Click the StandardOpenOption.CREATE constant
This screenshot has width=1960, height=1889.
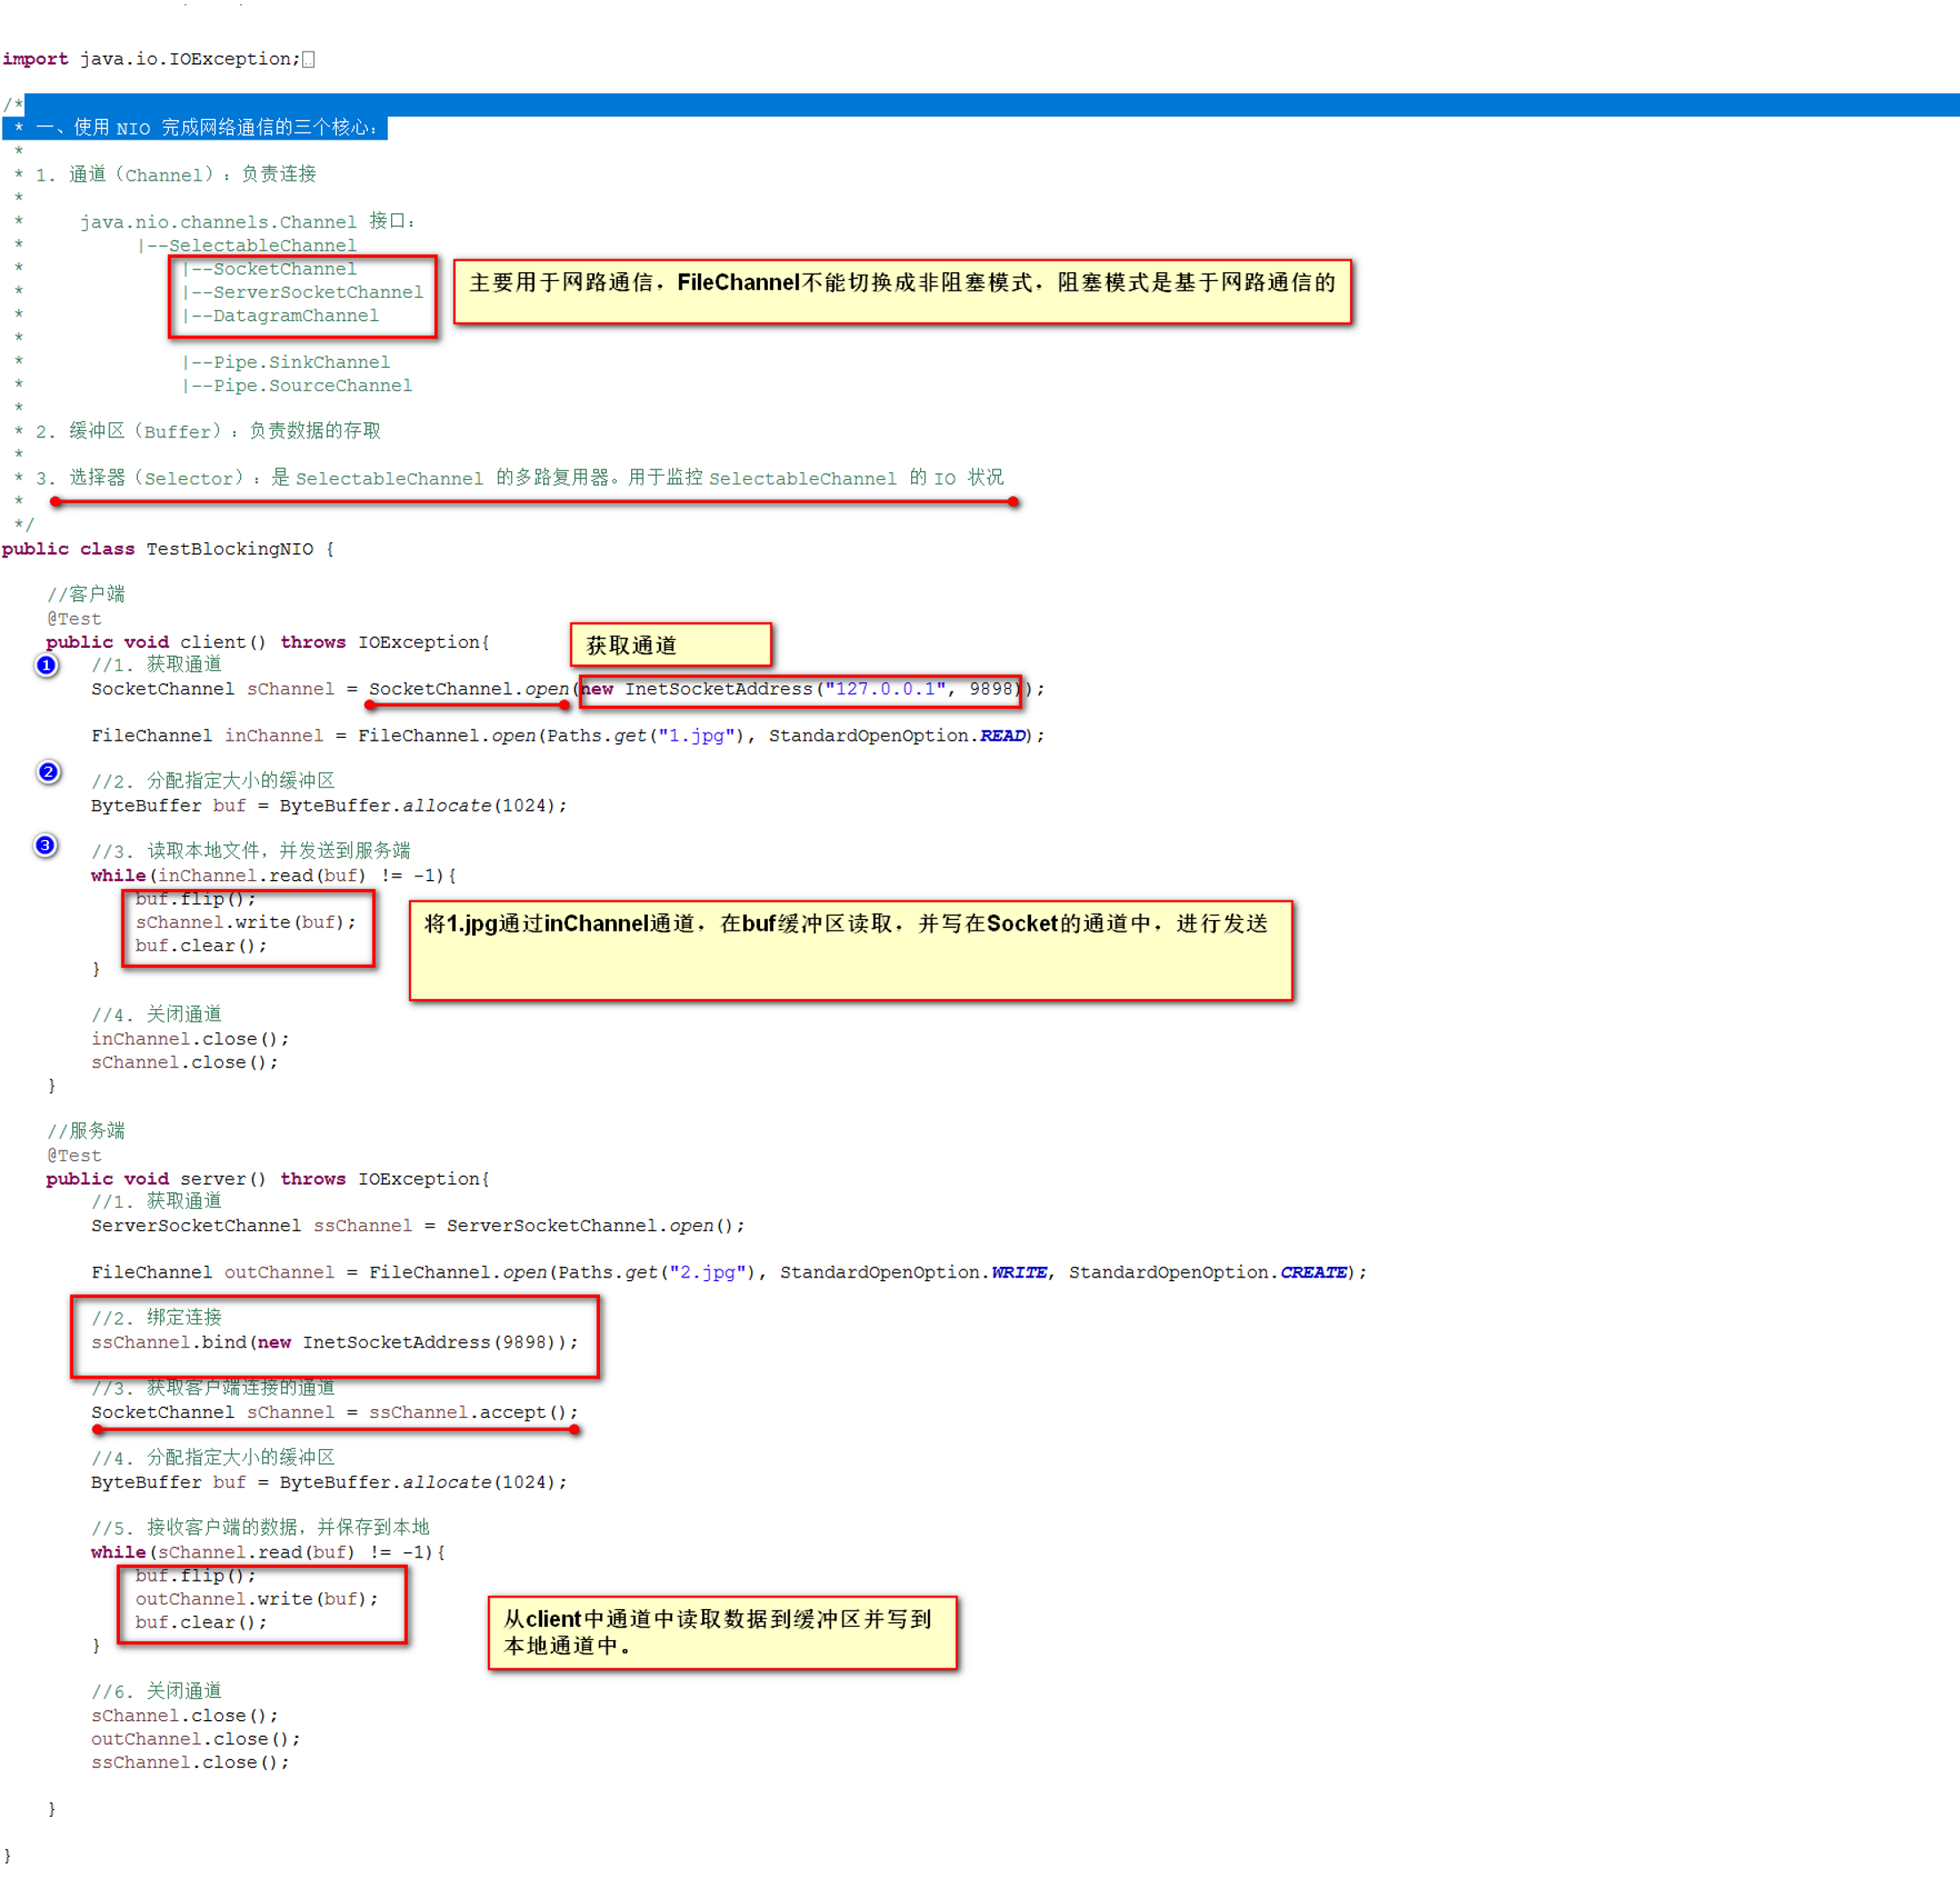coord(1313,1272)
